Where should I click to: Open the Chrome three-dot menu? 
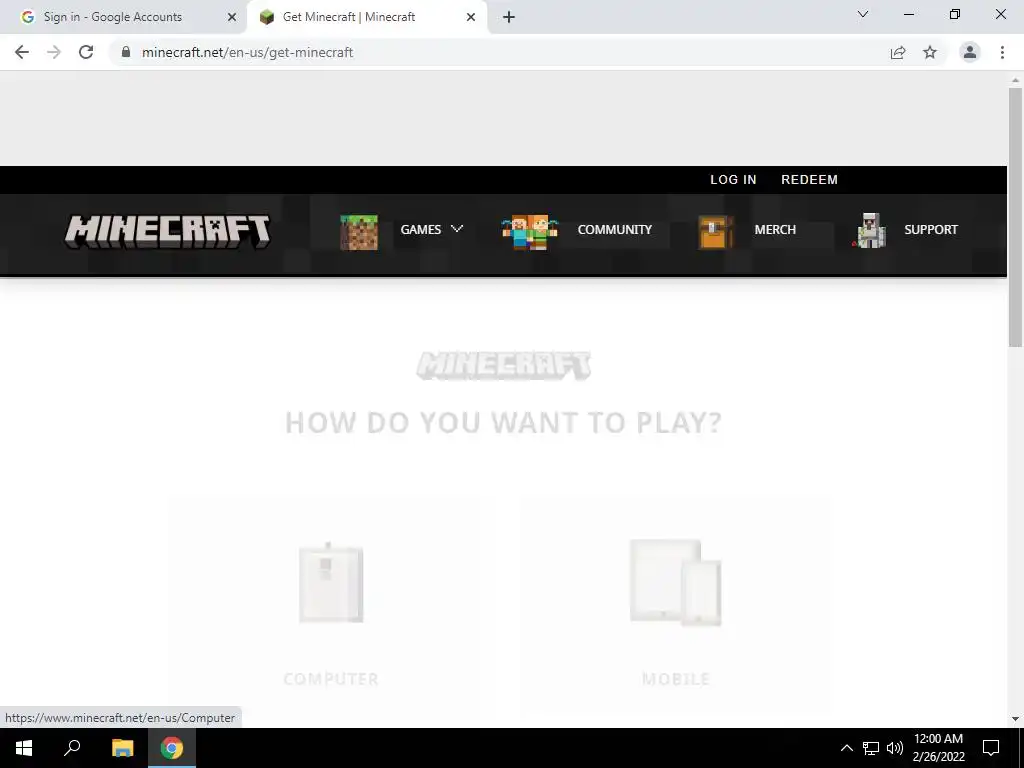(1002, 52)
